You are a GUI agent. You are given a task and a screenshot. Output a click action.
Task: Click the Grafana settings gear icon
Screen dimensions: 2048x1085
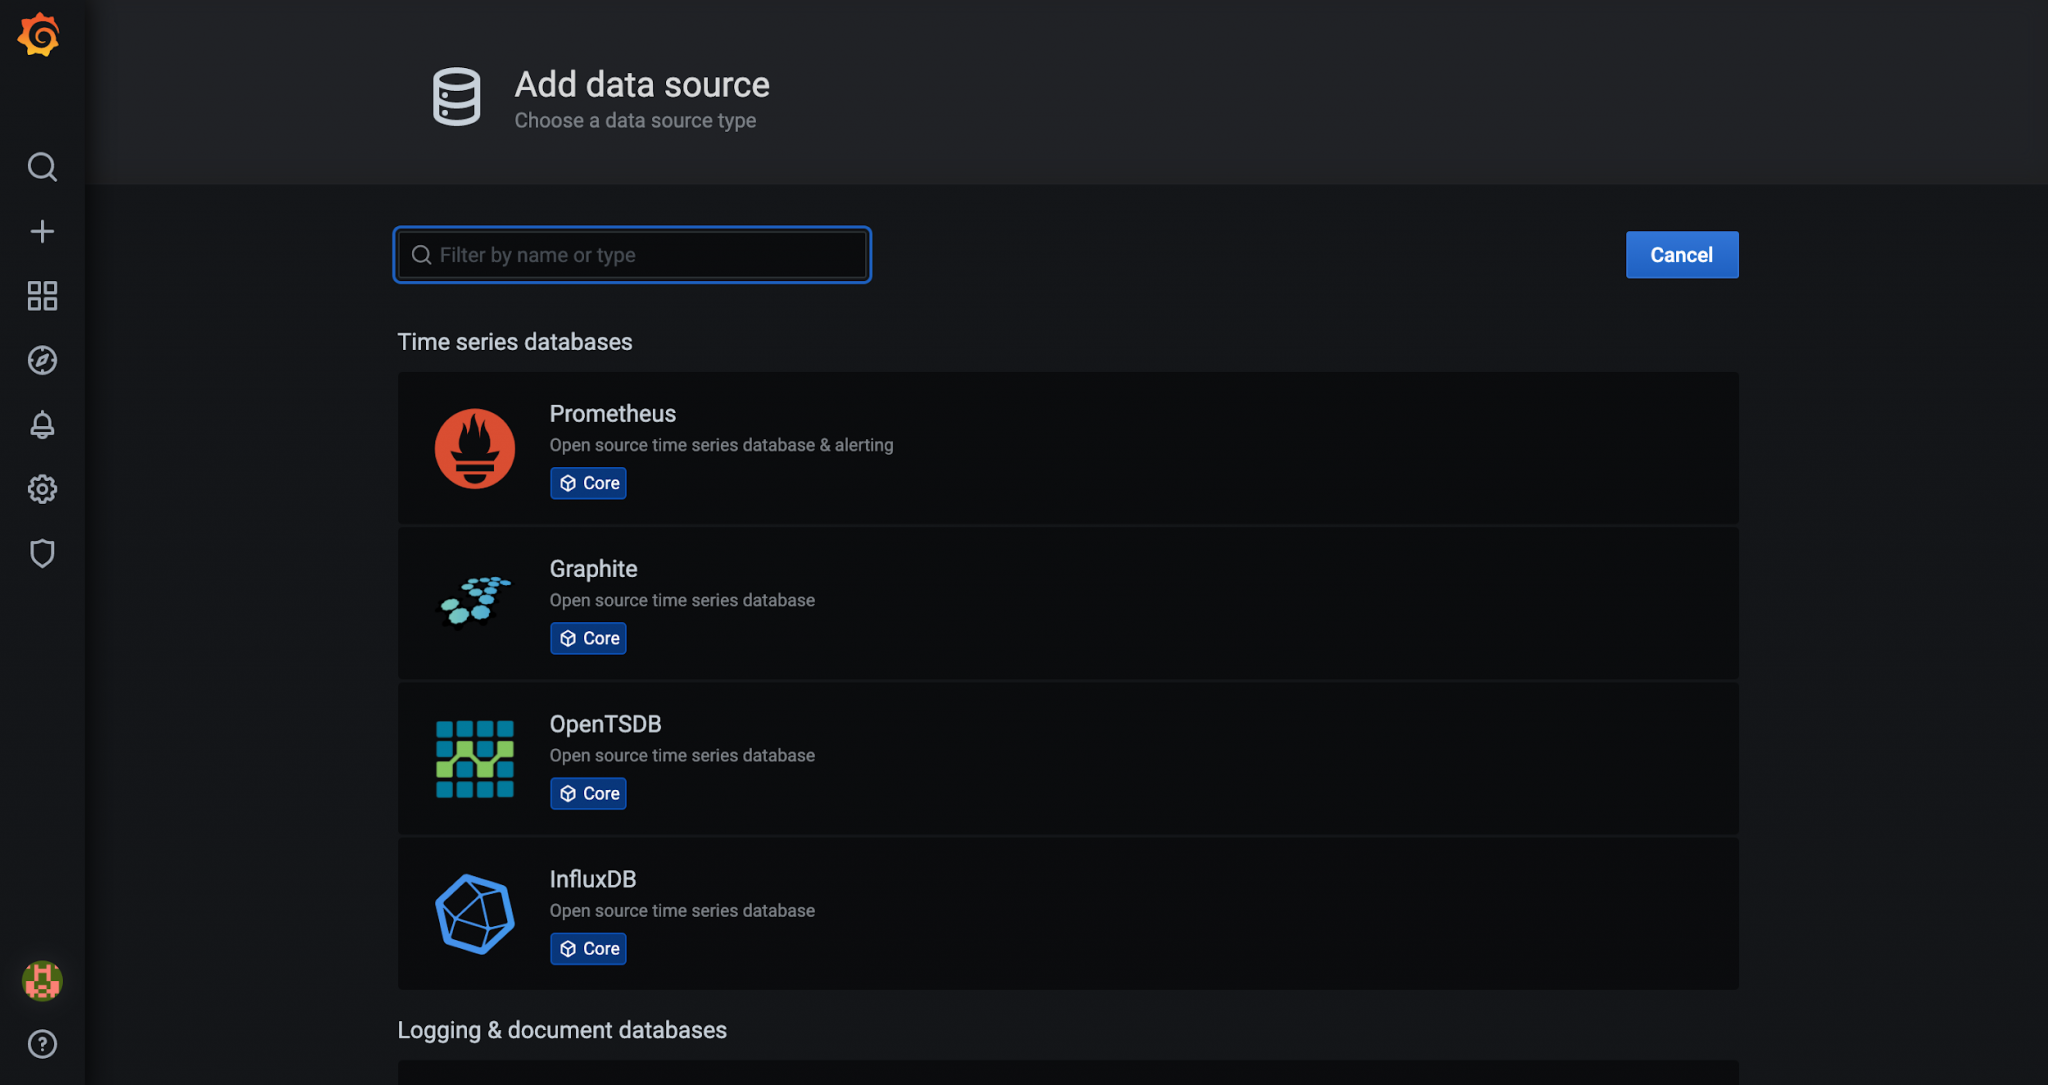tap(42, 489)
